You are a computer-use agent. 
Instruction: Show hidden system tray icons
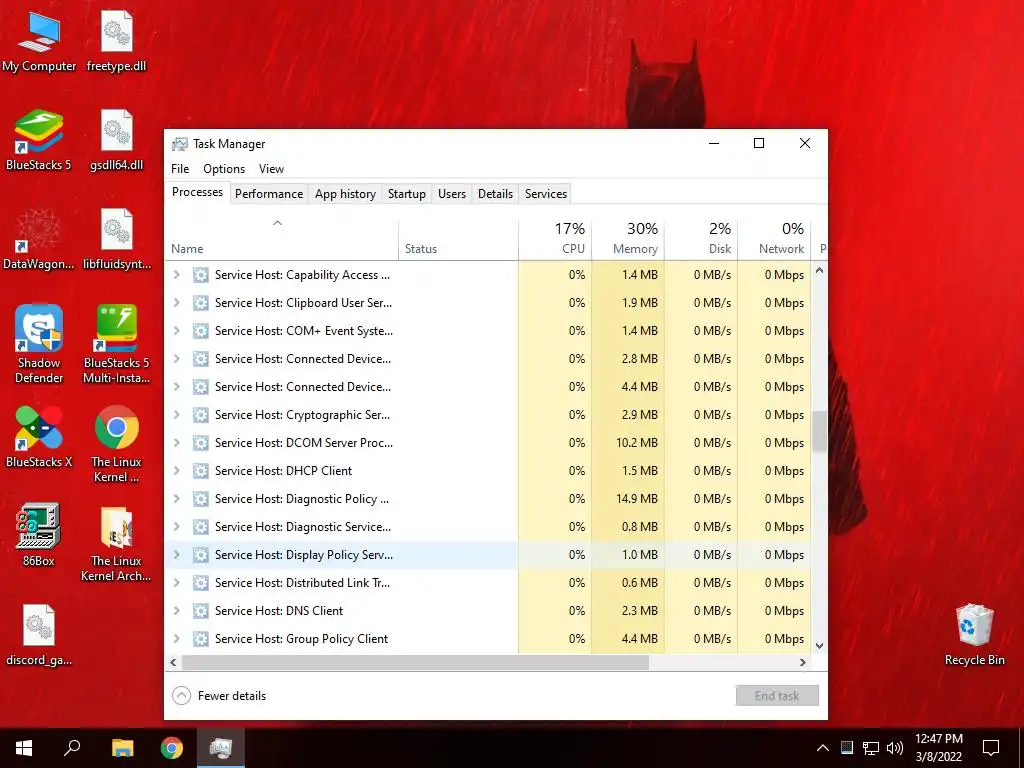point(823,748)
